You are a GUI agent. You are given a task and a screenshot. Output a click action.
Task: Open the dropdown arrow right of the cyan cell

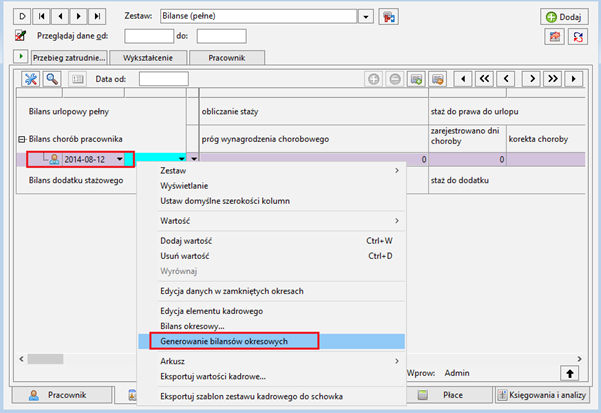point(194,159)
